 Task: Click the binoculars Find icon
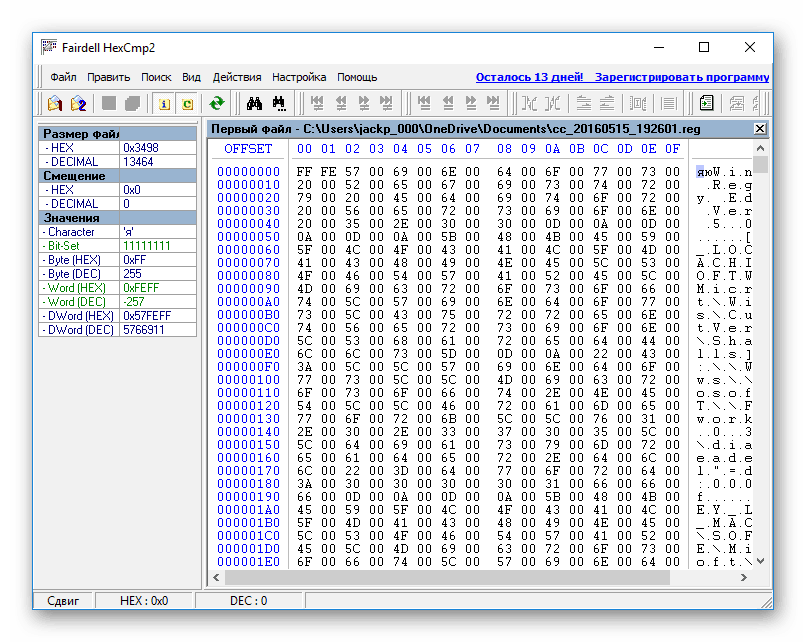254,103
